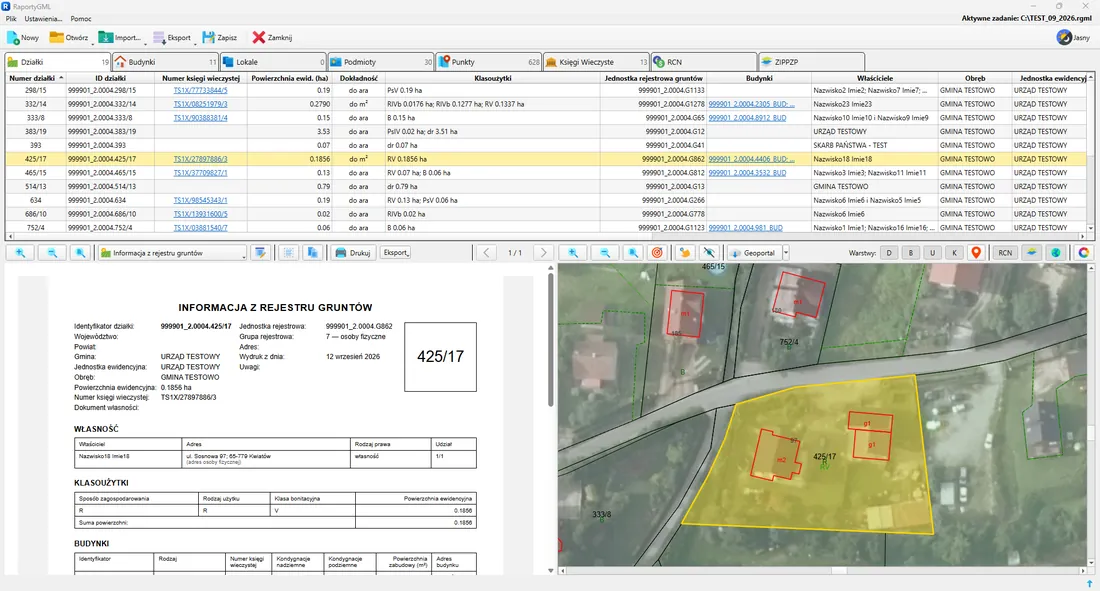Toggle the U map layer
1100x591 pixels.
(932, 253)
